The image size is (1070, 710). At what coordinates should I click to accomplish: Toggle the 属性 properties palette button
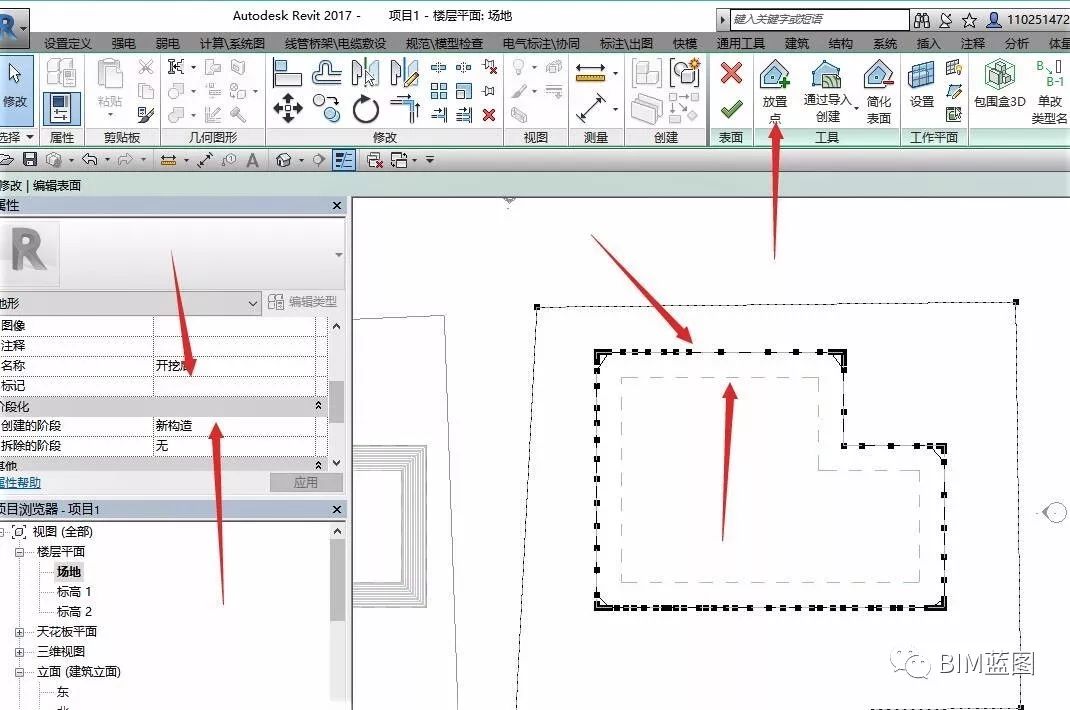coord(61,109)
